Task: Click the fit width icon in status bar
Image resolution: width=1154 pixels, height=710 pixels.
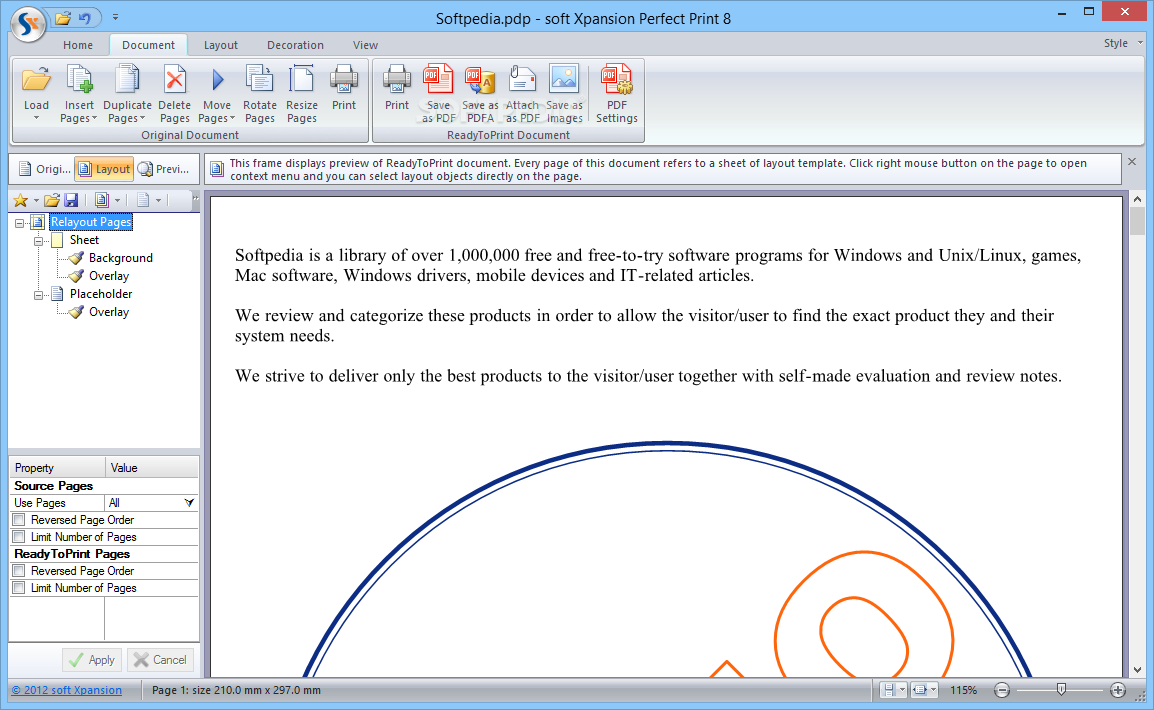Action: pos(919,690)
